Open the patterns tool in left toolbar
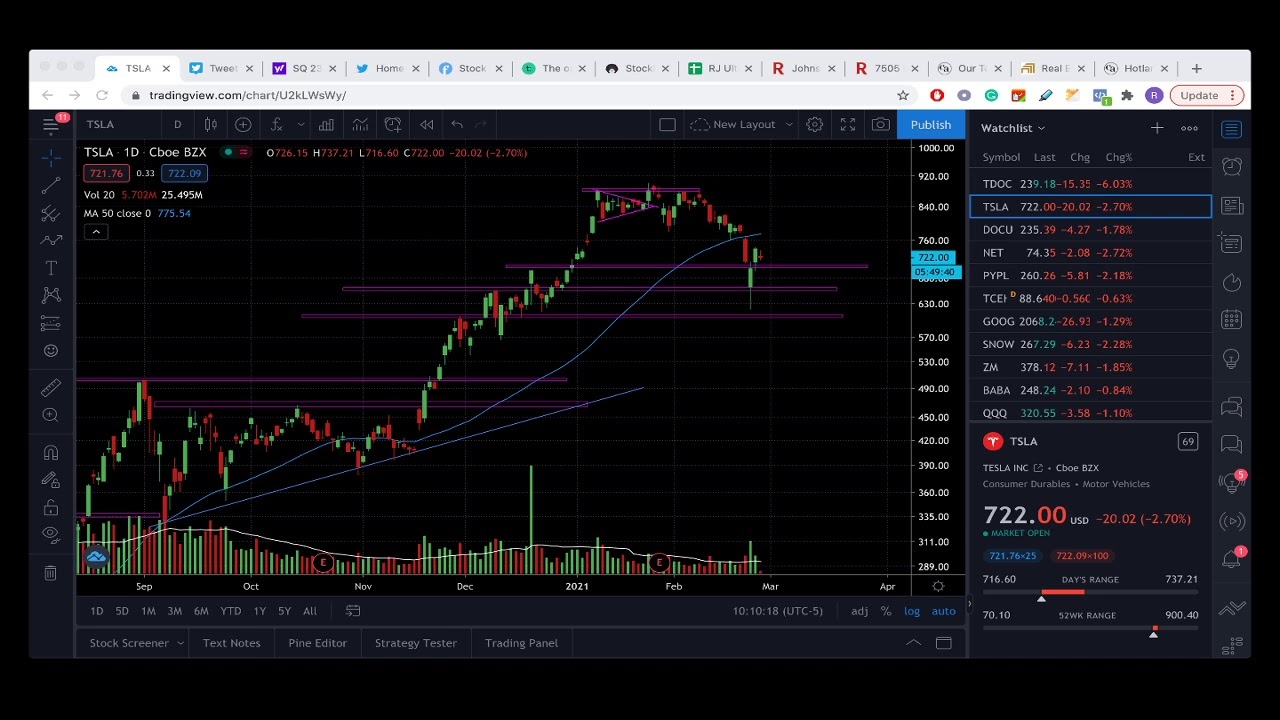The width and height of the screenshot is (1280, 720). click(50, 295)
